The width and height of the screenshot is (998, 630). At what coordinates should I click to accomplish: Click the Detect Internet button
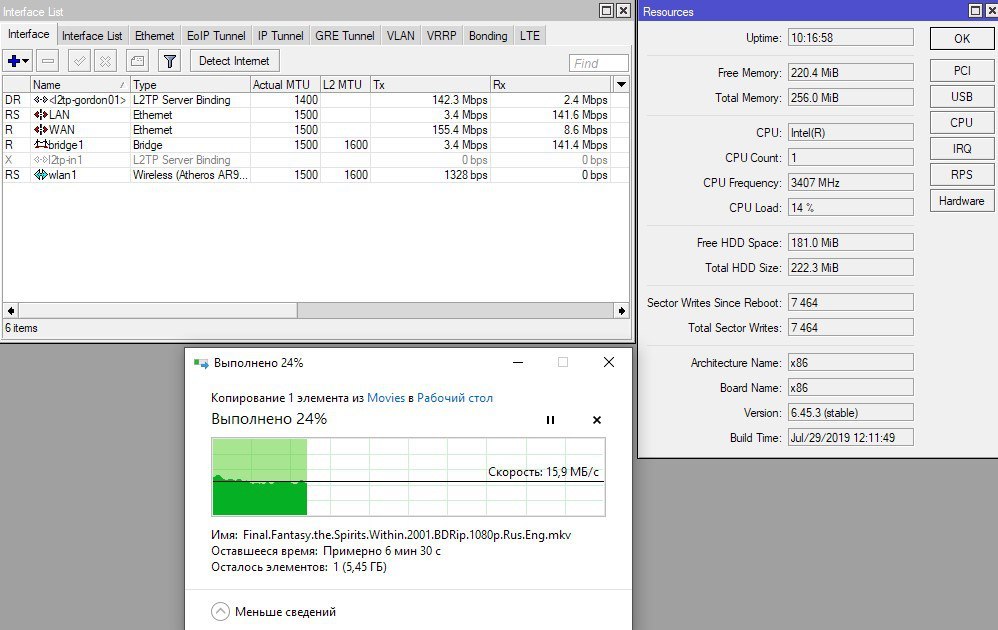pos(234,61)
